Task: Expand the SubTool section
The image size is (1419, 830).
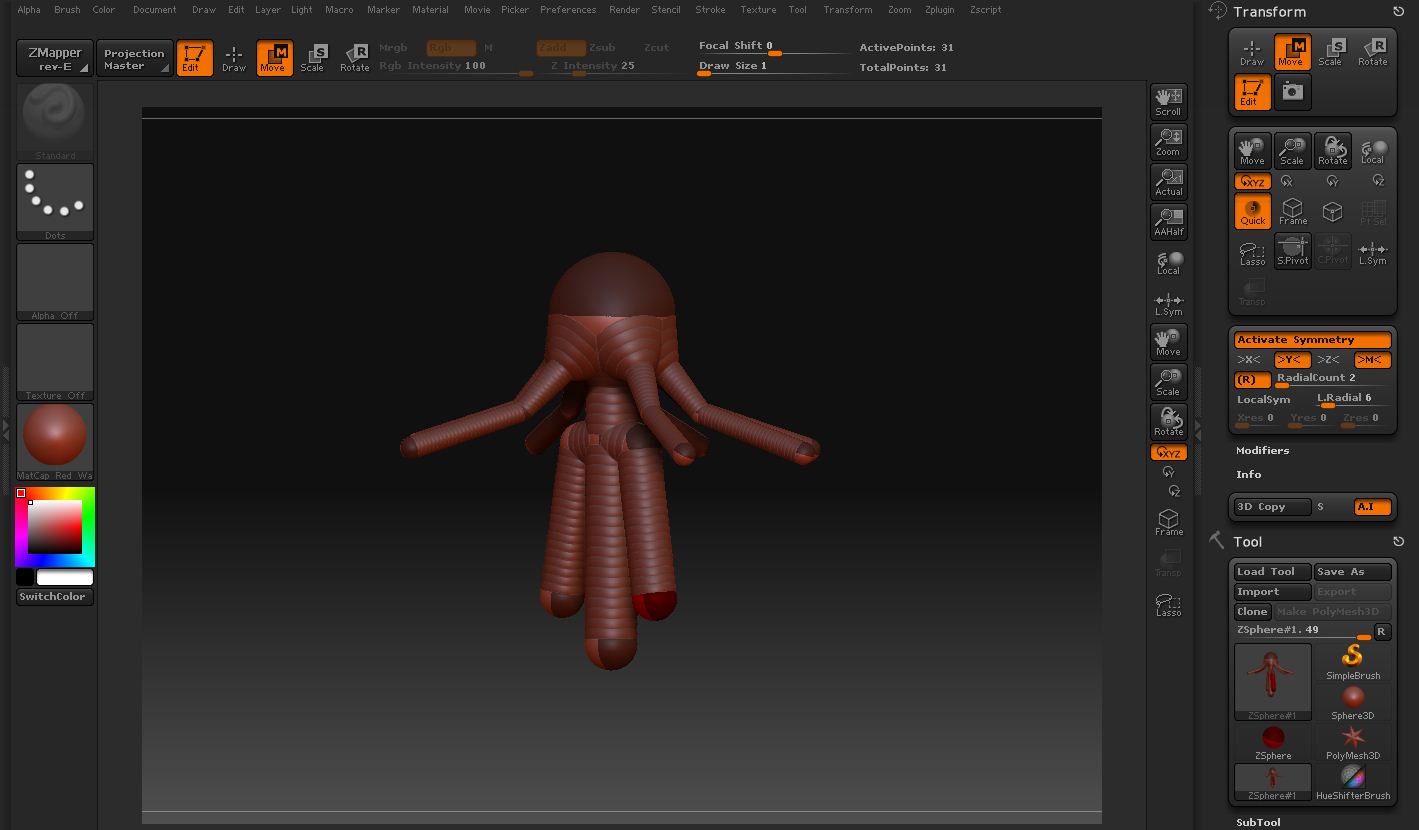Action: tap(1258, 823)
